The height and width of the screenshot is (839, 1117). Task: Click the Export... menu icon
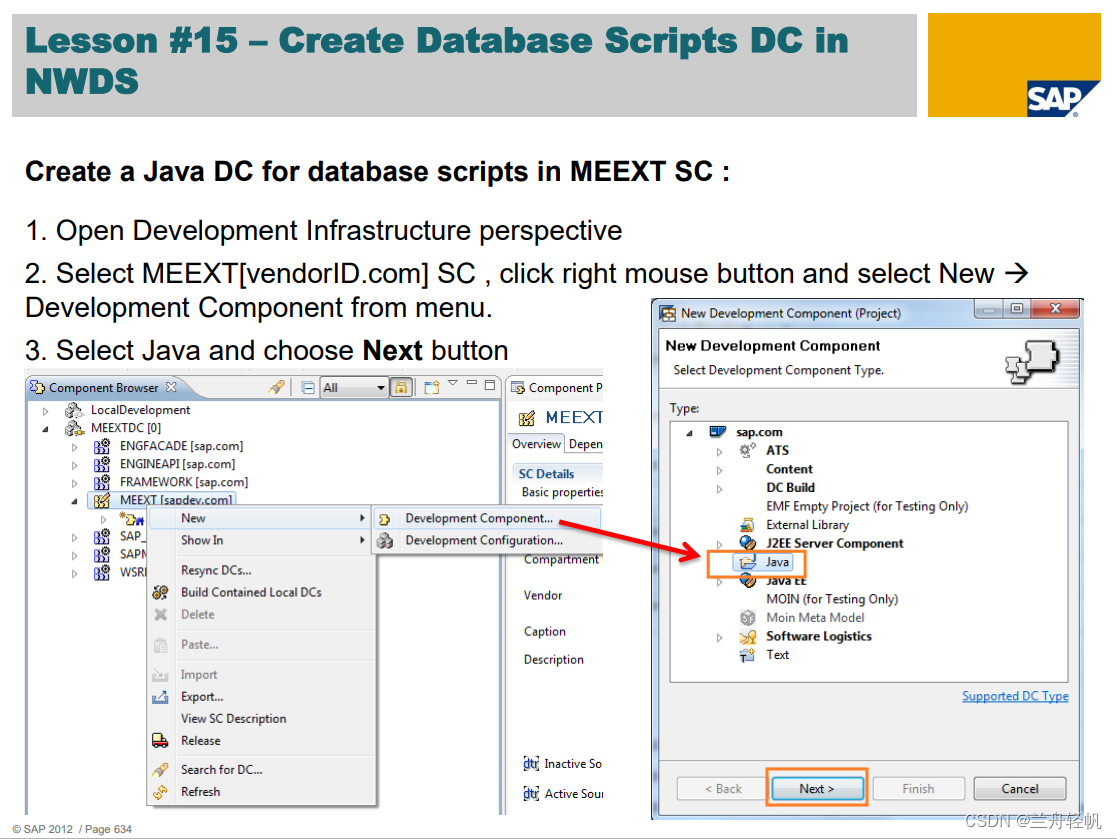(160, 697)
